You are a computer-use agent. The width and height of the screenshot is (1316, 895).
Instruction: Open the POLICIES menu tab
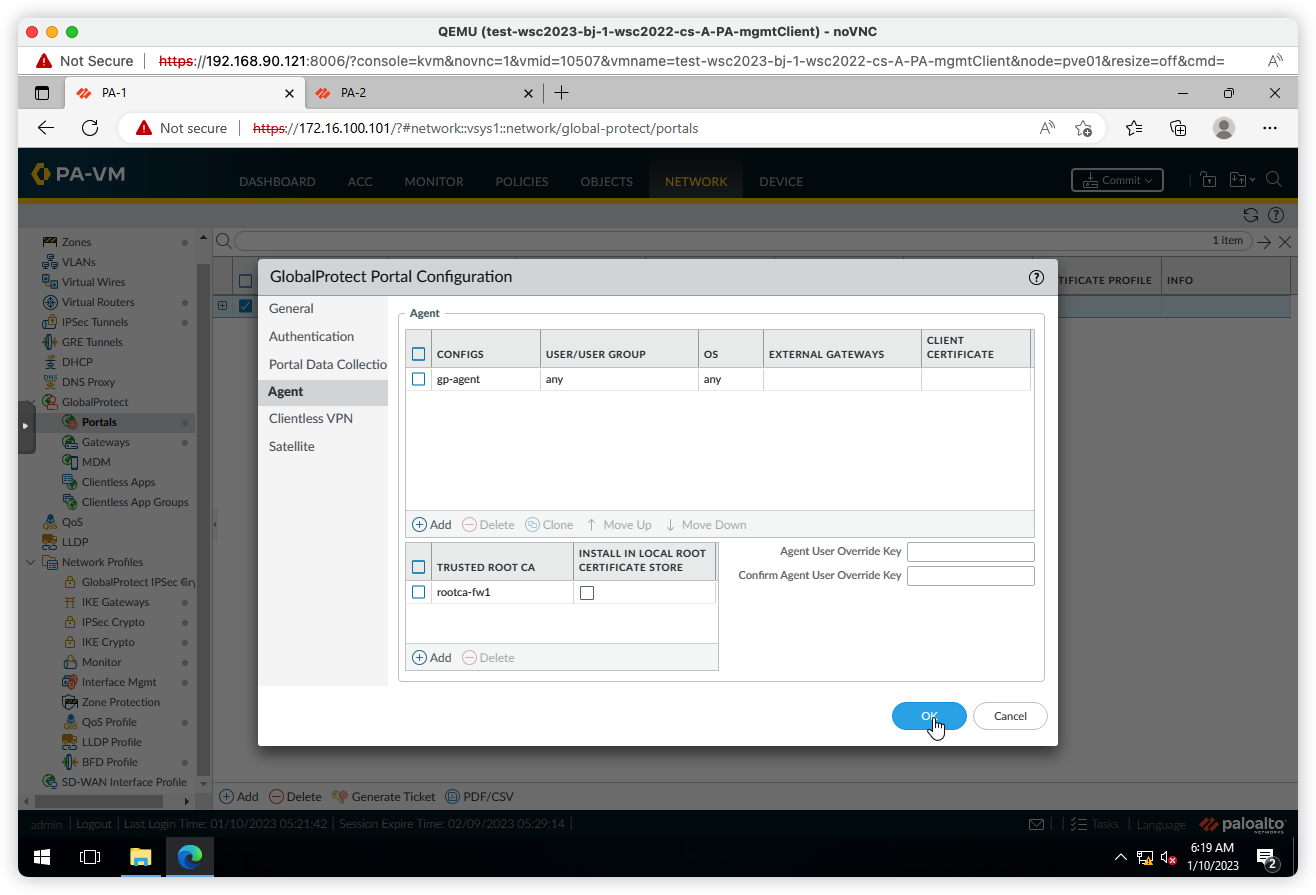tap(522, 182)
